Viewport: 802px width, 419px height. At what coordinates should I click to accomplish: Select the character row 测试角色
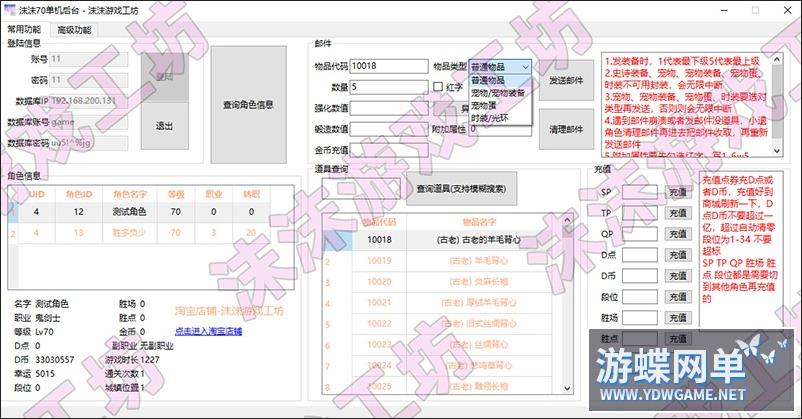(x=130, y=212)
